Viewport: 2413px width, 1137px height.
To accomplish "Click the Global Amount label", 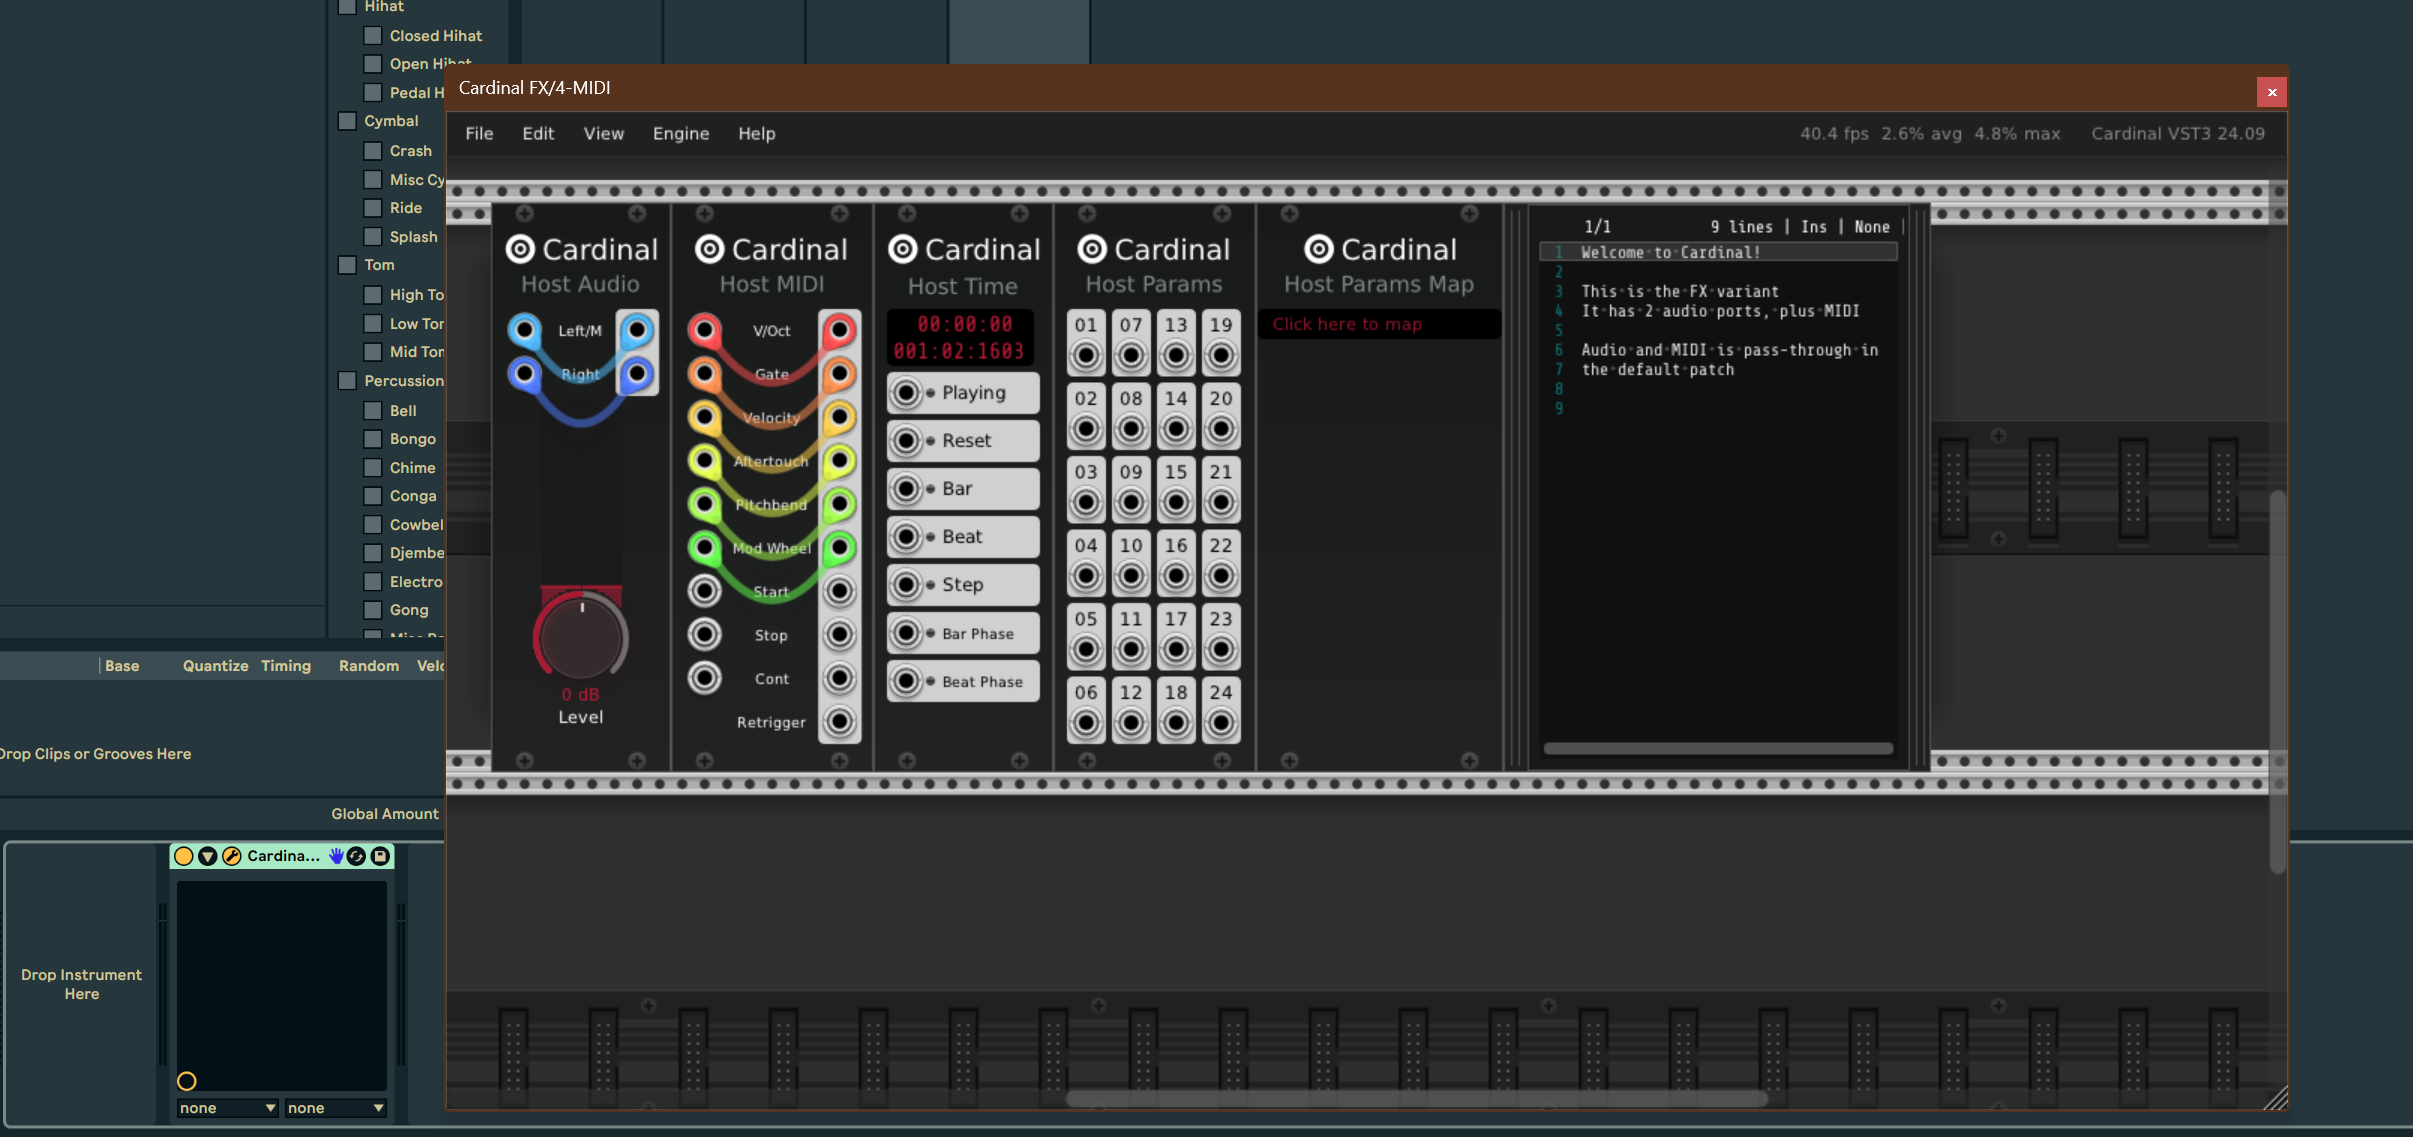I will [385, 814].
